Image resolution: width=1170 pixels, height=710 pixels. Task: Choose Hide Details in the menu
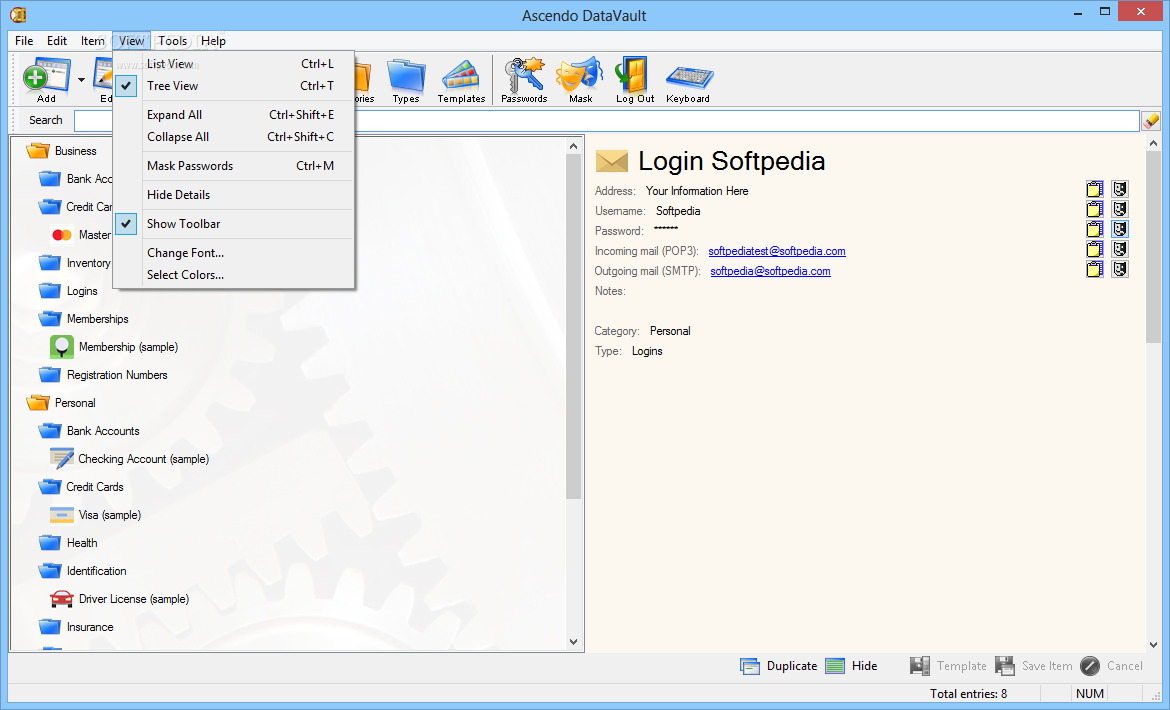point(234,195)
